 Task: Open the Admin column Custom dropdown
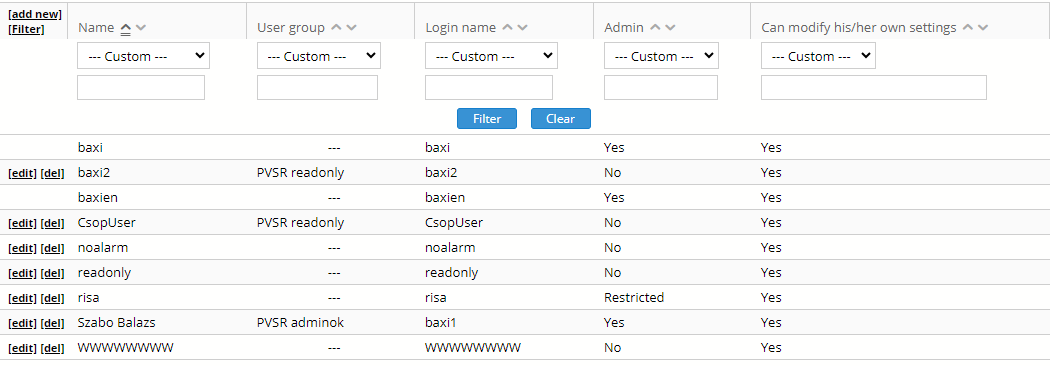click(661, 57)
